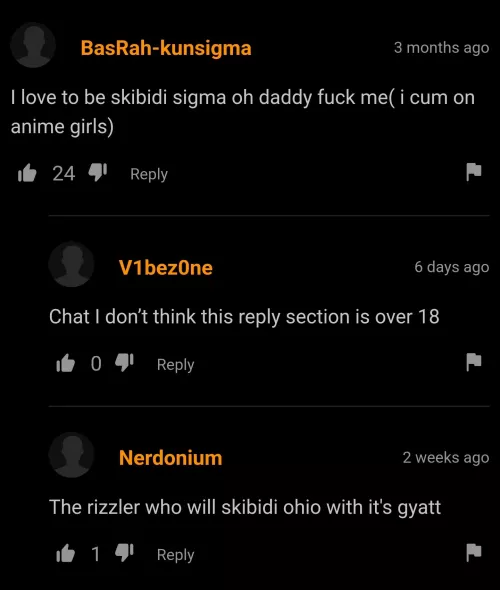Flag Nerdonium's comment as inappropriate
Image resolution: width=500 pixels, height=590 pixels.
pyautogui.click(x=474, y=552)
